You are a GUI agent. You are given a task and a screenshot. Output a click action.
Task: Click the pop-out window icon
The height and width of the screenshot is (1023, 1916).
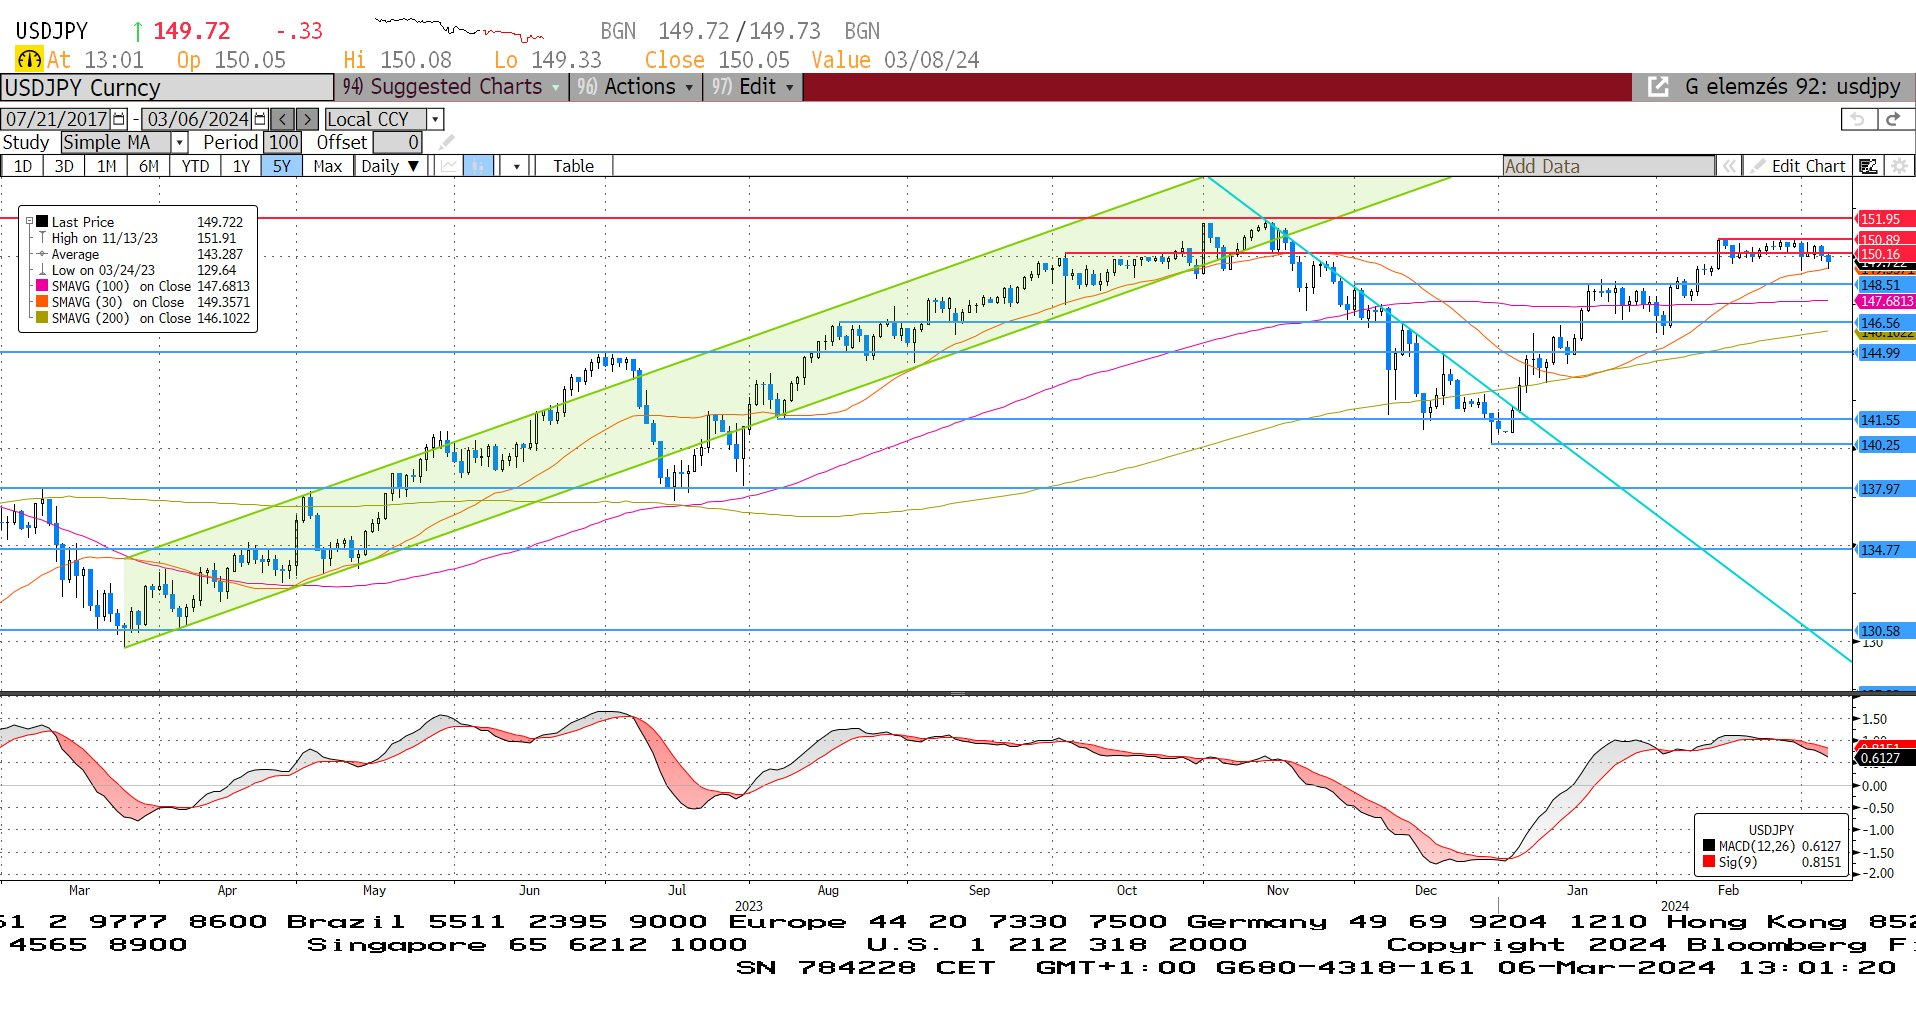click(x=1658, y=87)
